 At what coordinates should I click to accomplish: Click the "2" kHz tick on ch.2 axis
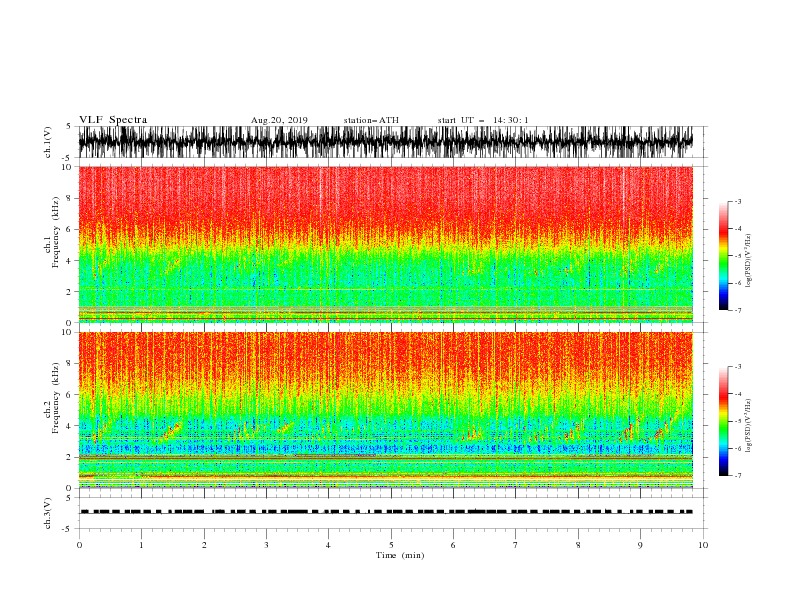(x=70, y=457)
